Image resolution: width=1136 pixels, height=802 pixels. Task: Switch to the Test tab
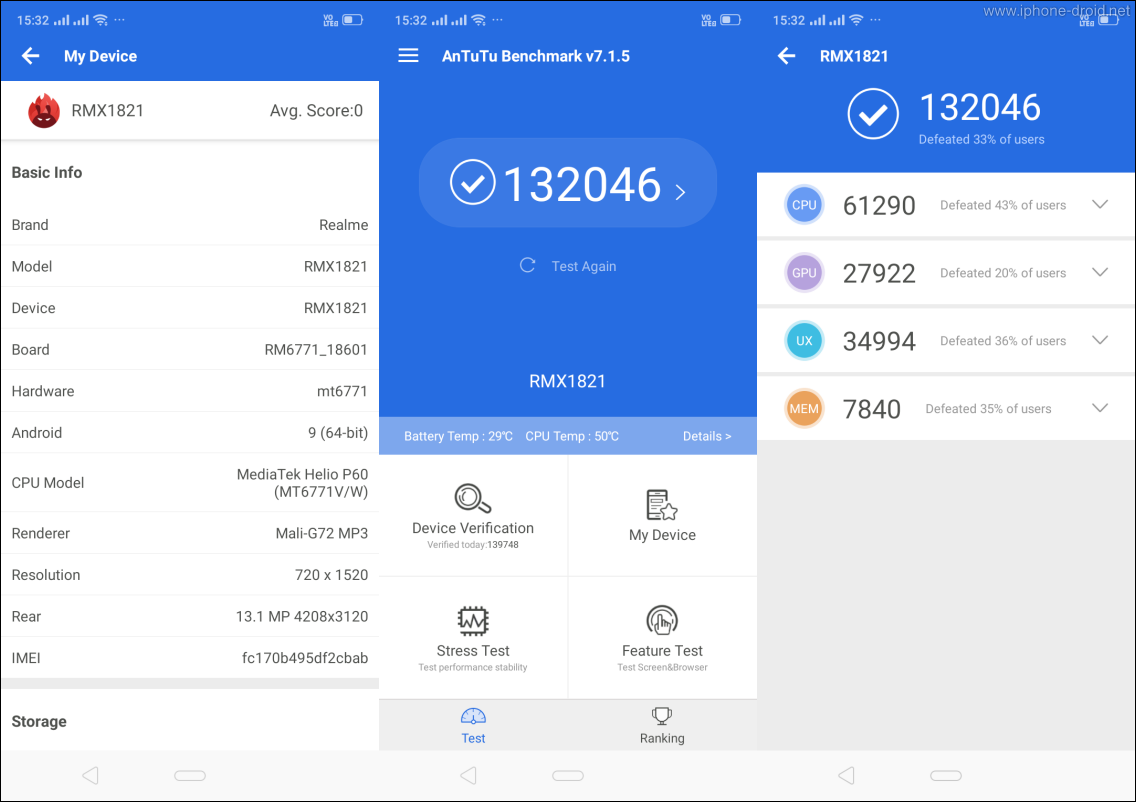(473, 725)
